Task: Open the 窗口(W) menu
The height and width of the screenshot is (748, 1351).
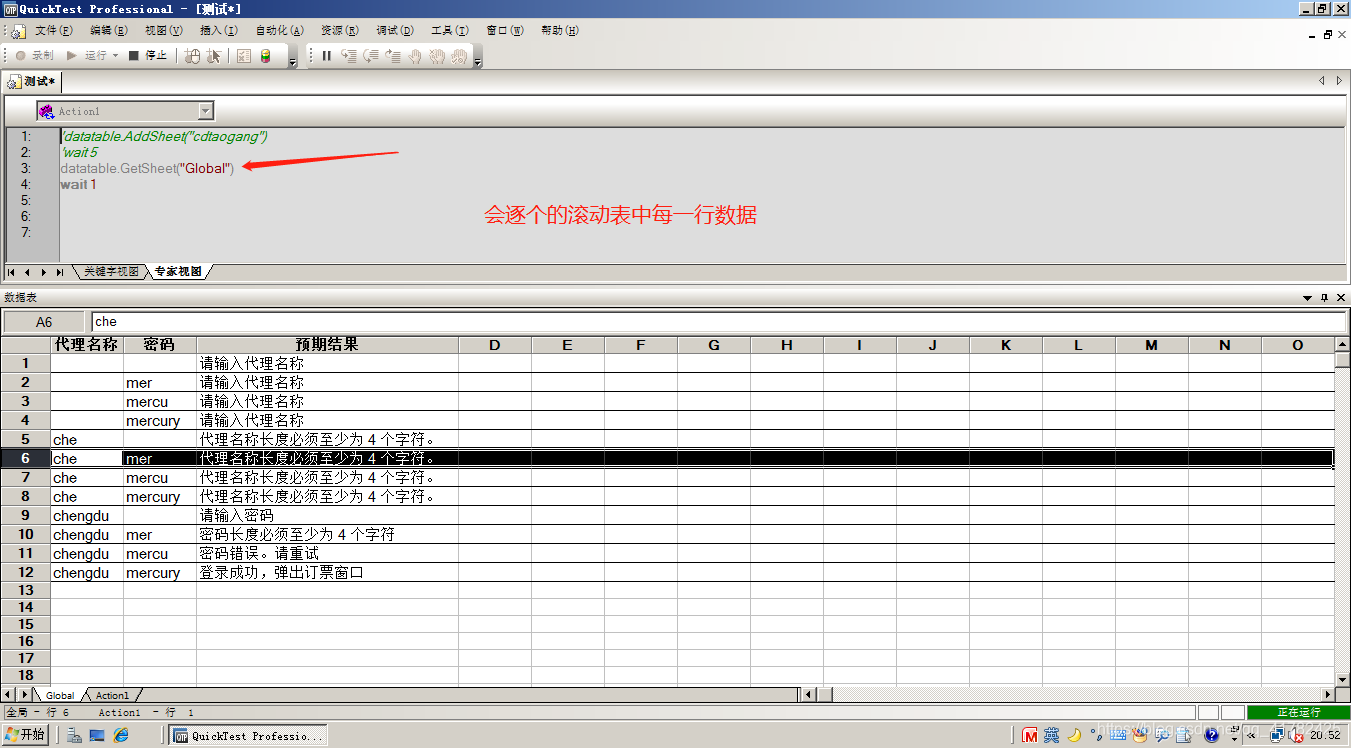Action: pos(505,31)
